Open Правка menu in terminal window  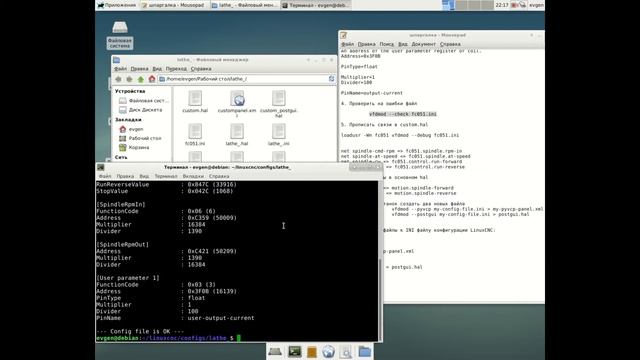(125, 176)
